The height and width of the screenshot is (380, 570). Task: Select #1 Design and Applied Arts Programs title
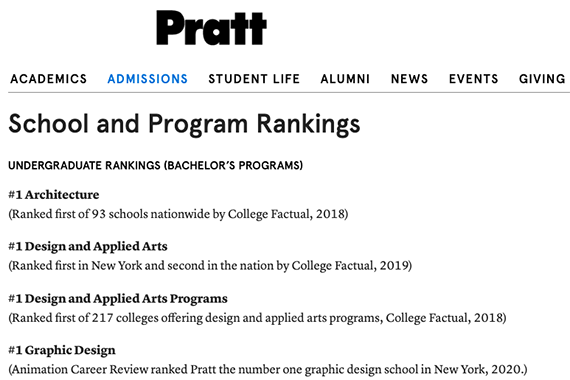coord(118,299)
